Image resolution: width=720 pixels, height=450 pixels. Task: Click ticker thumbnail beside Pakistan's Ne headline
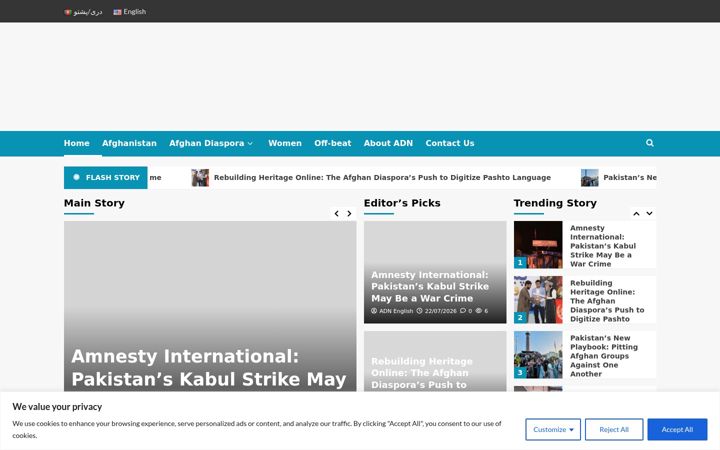pyautogui.click(x=590, y=178)
